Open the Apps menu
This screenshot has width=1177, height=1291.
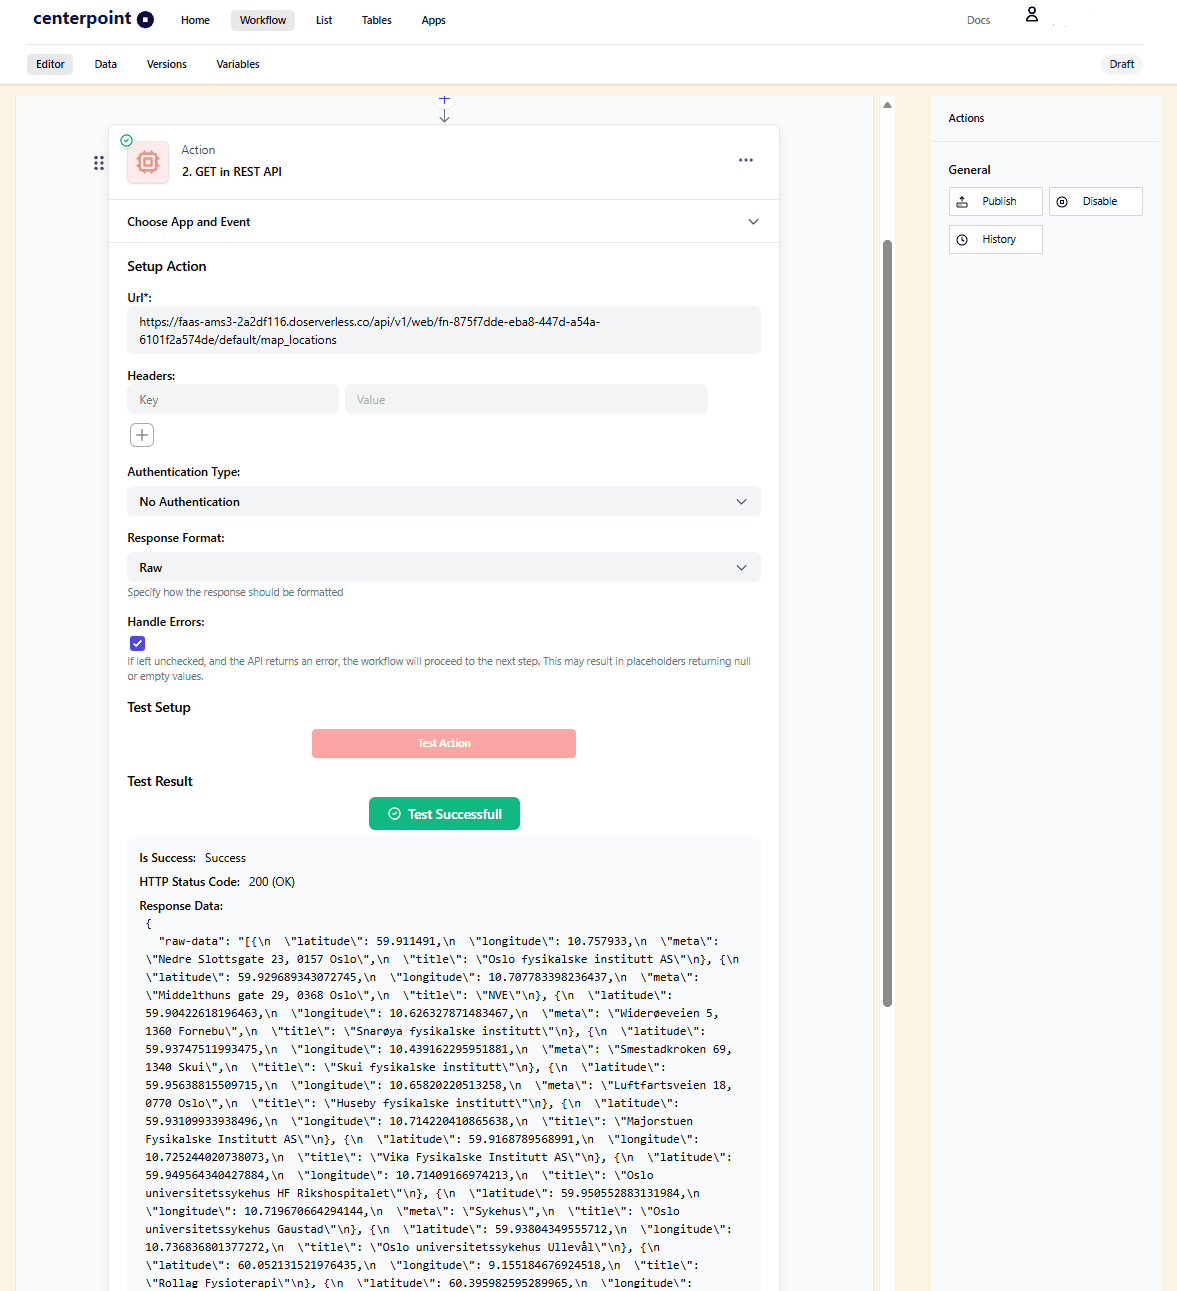(433, 20)
